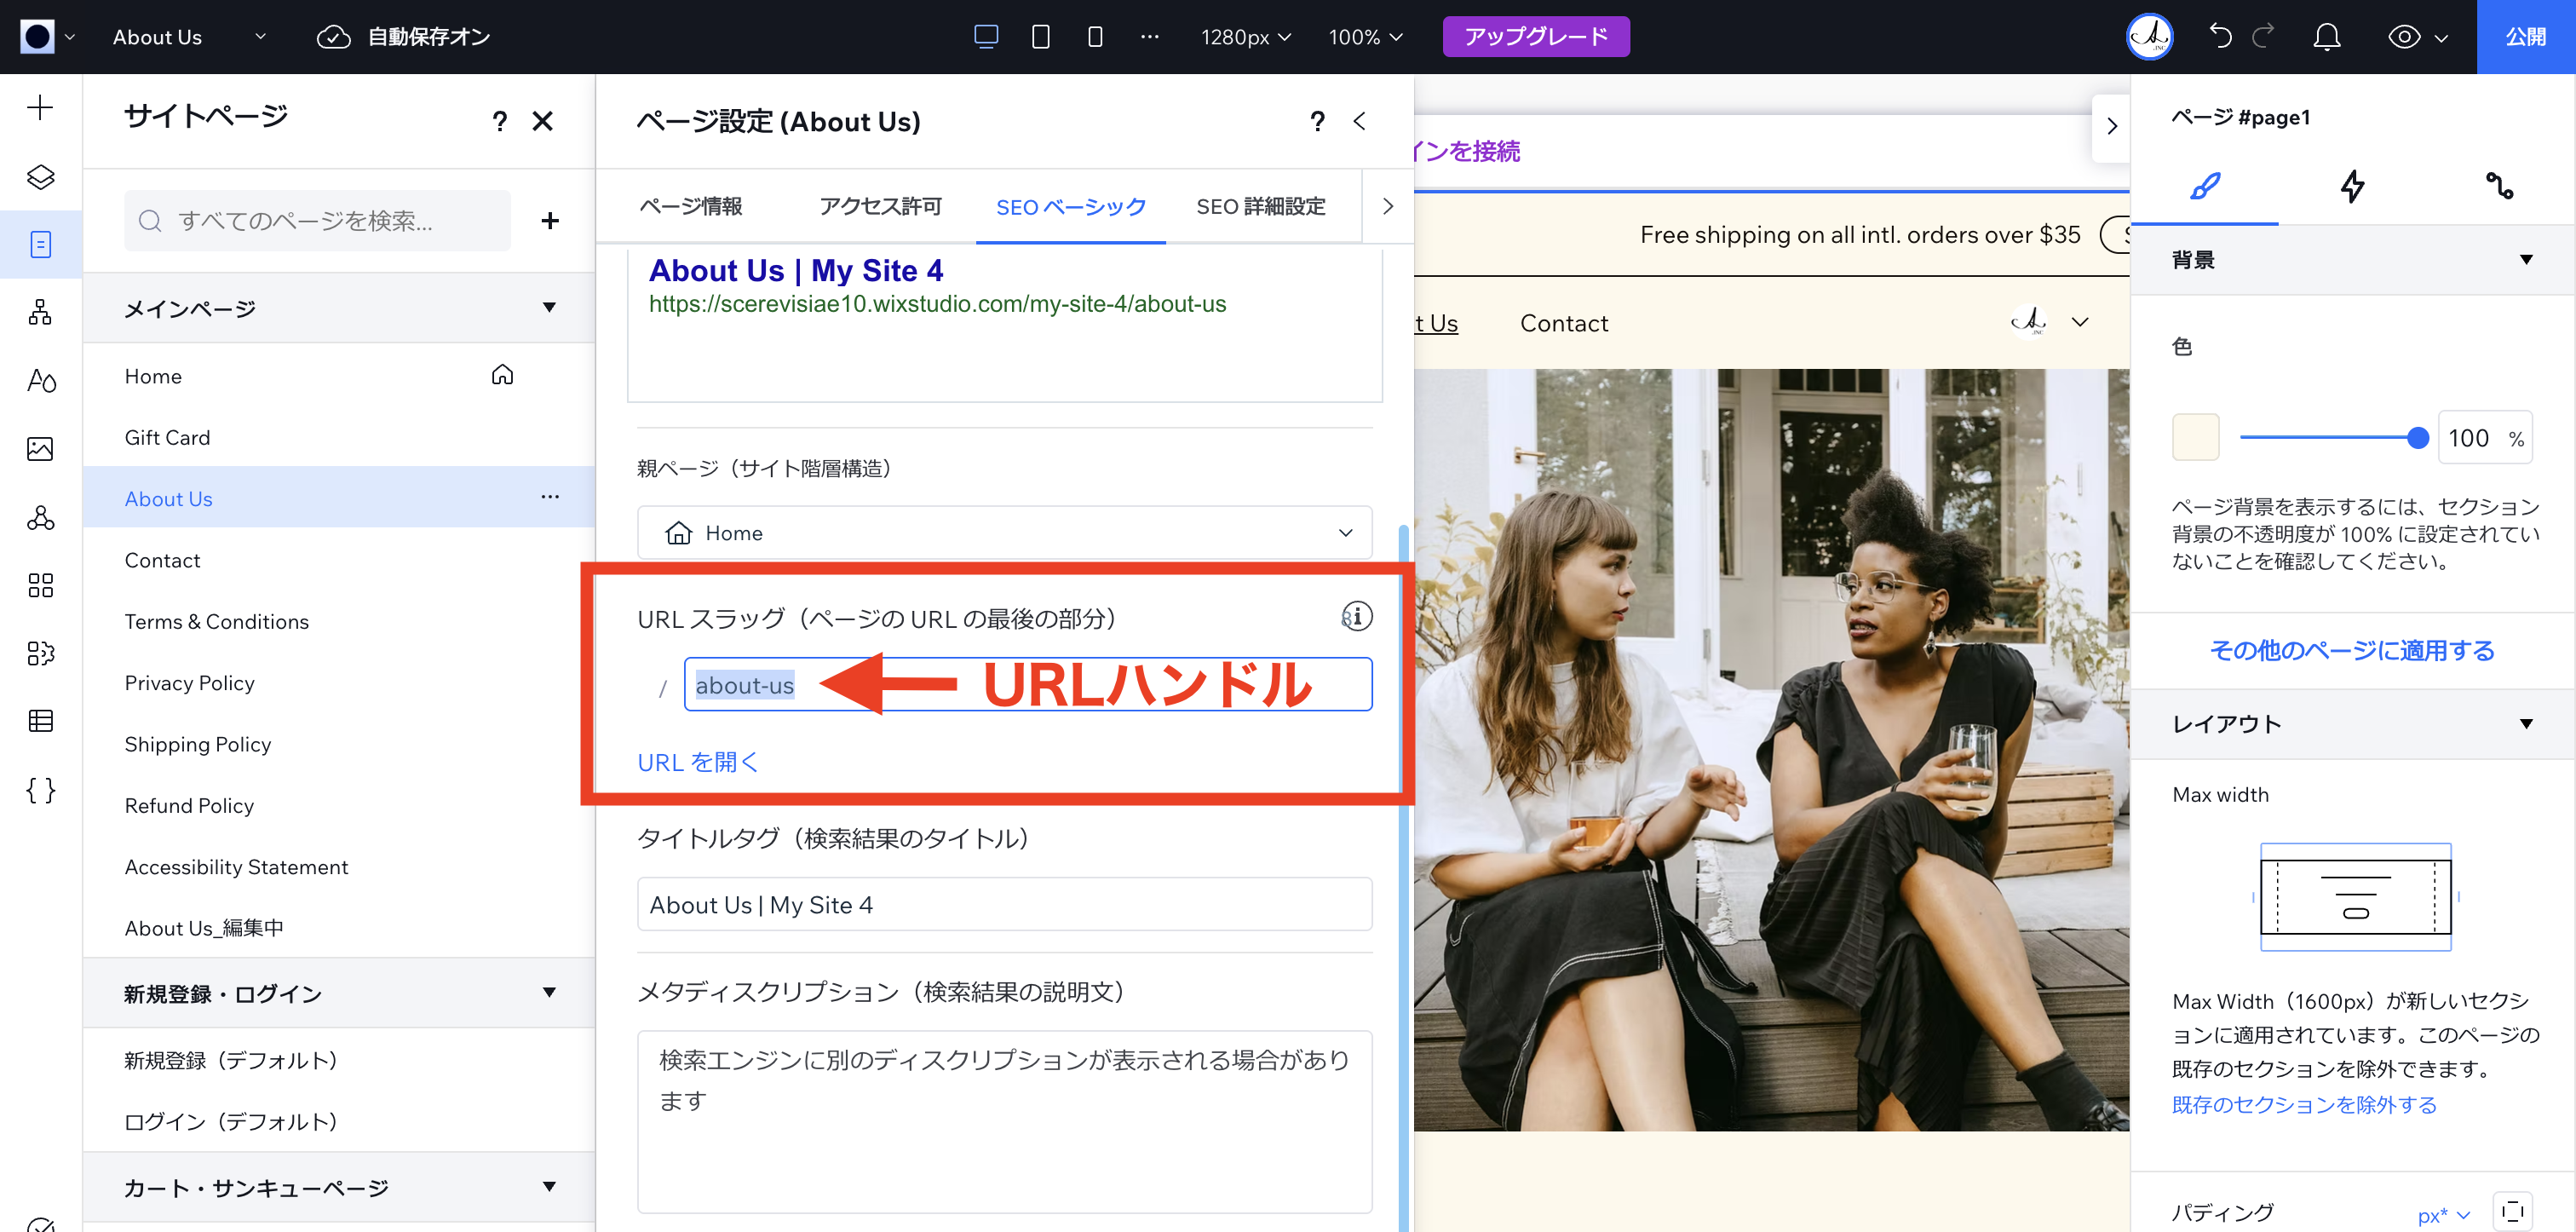Click the info icon next to URL スラッグ
The image size is (2576, 1232).
click(1355, 617)
